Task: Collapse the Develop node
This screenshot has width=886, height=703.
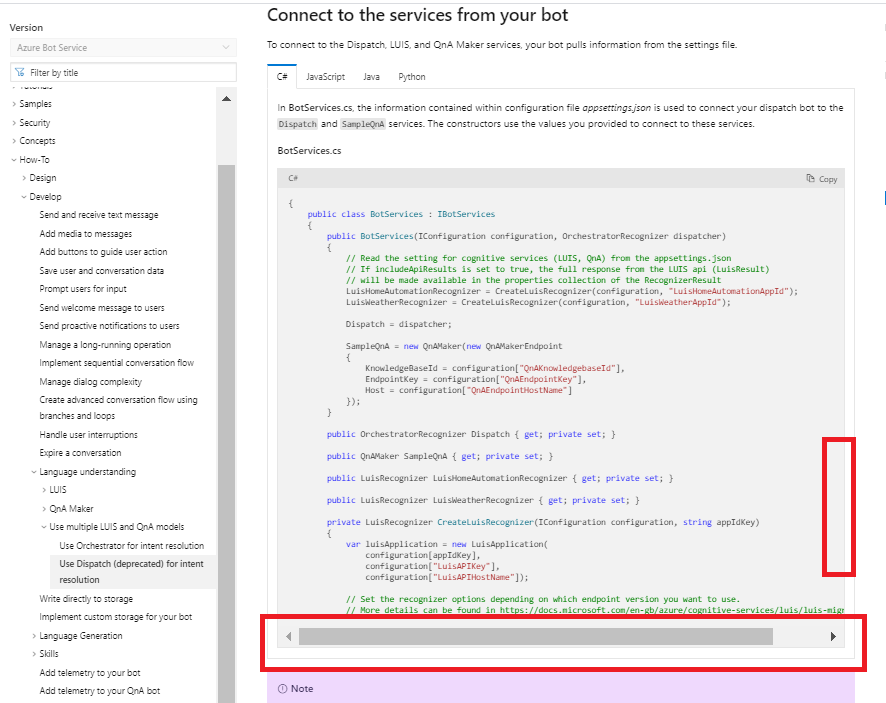Action: [24, 197]
